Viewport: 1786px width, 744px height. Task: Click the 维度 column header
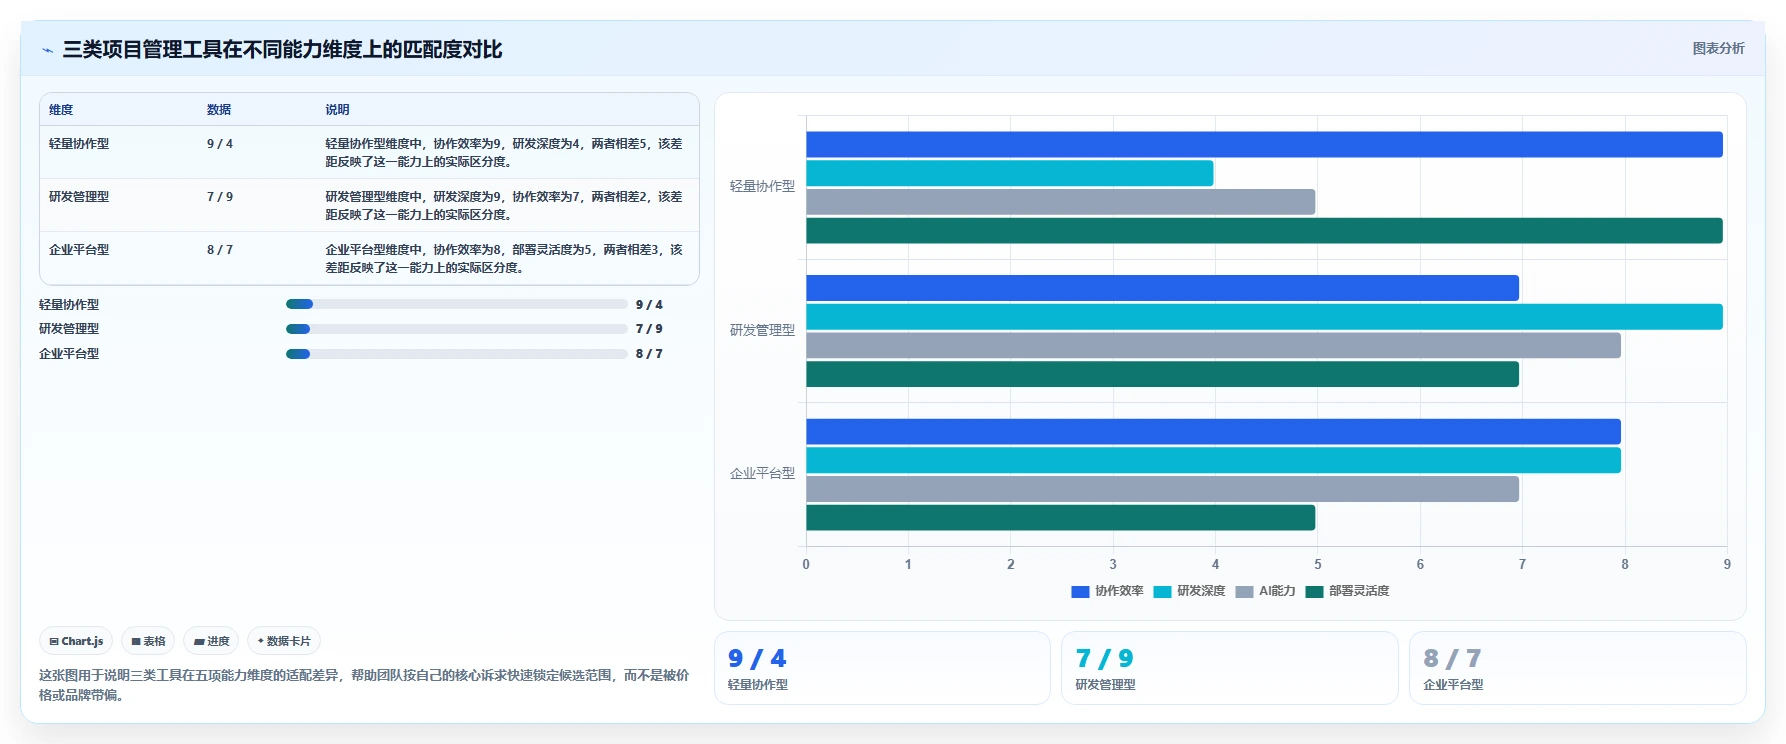[x=61, y=110]
